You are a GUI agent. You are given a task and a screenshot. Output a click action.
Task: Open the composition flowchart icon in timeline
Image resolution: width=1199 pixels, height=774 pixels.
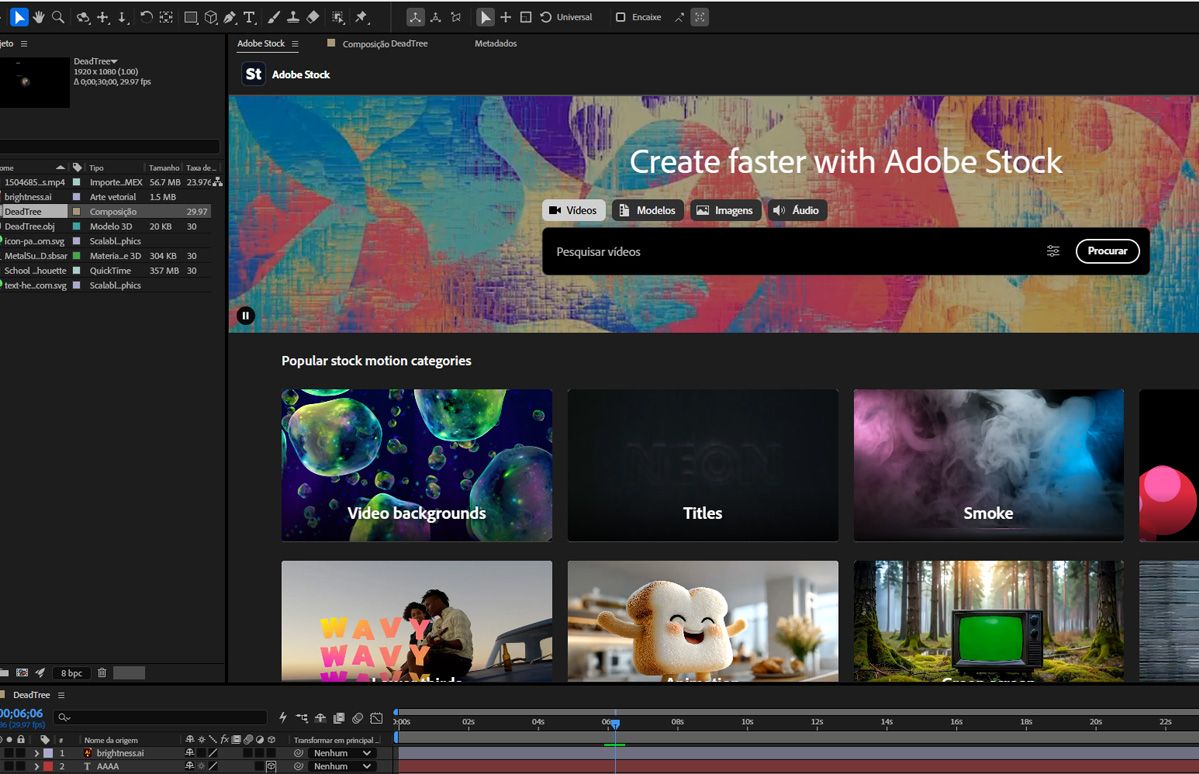coord(301,718)
